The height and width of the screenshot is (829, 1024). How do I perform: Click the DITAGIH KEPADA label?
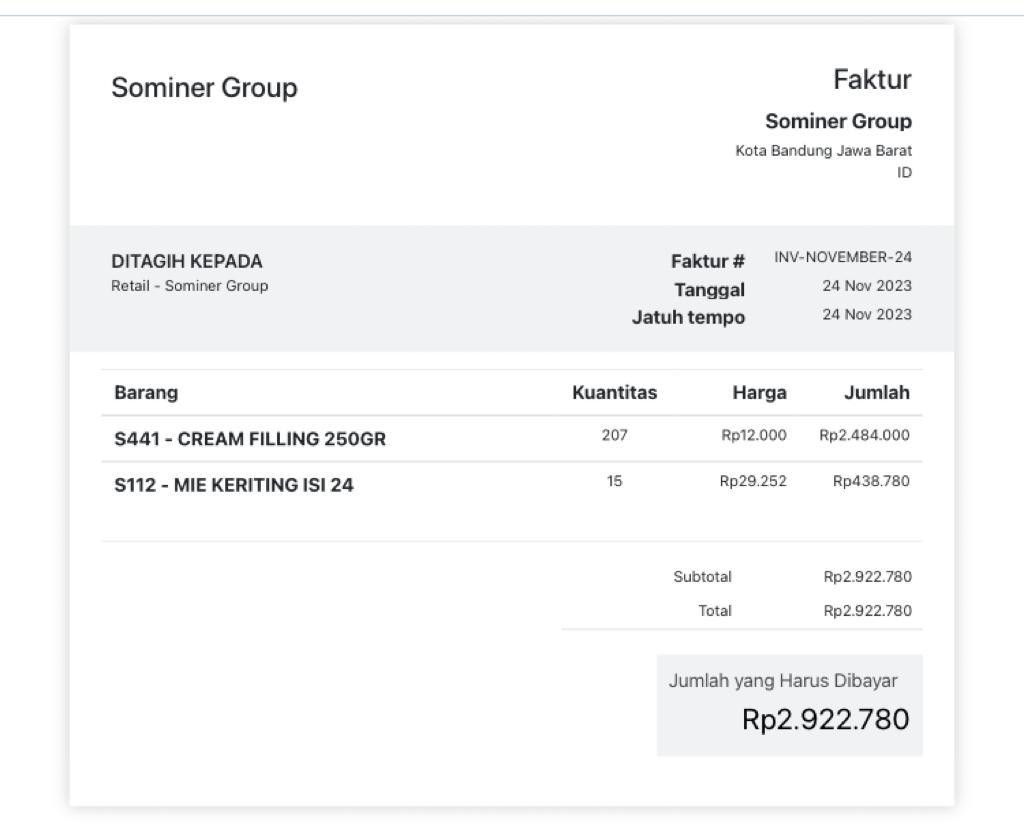(187, 261)
